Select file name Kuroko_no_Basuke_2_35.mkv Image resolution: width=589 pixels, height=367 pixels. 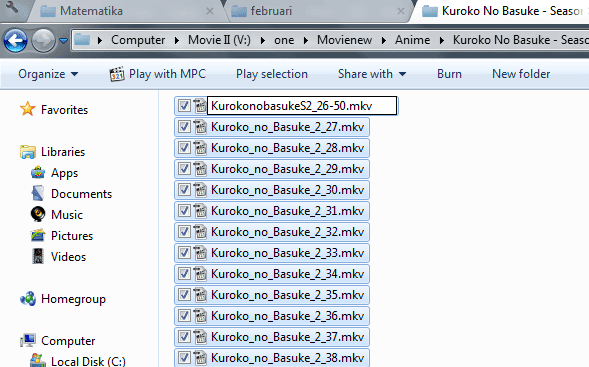(287, 295)
